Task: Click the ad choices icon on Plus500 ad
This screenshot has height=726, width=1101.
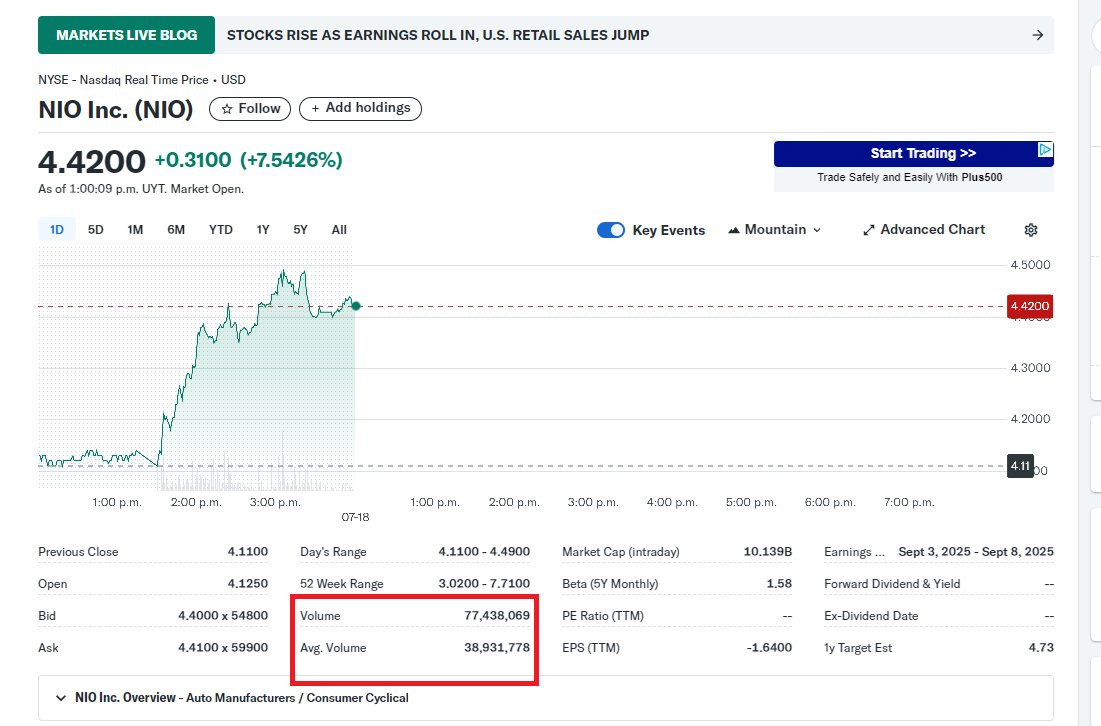Action: click(x=1046, y=150)
